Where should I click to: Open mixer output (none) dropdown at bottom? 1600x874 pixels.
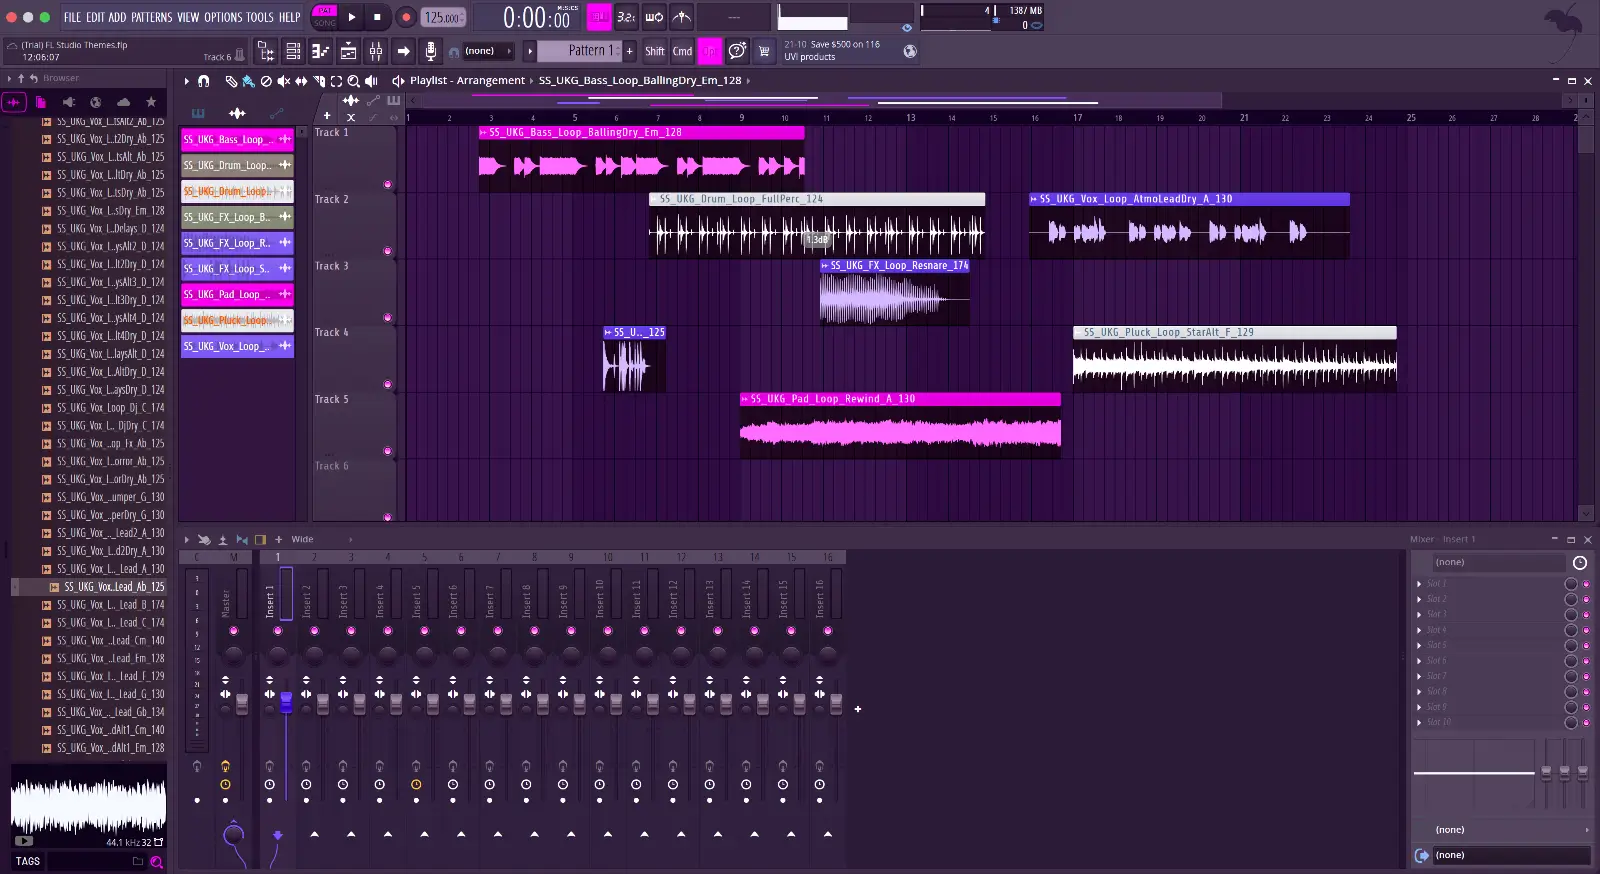point(1512,855)
